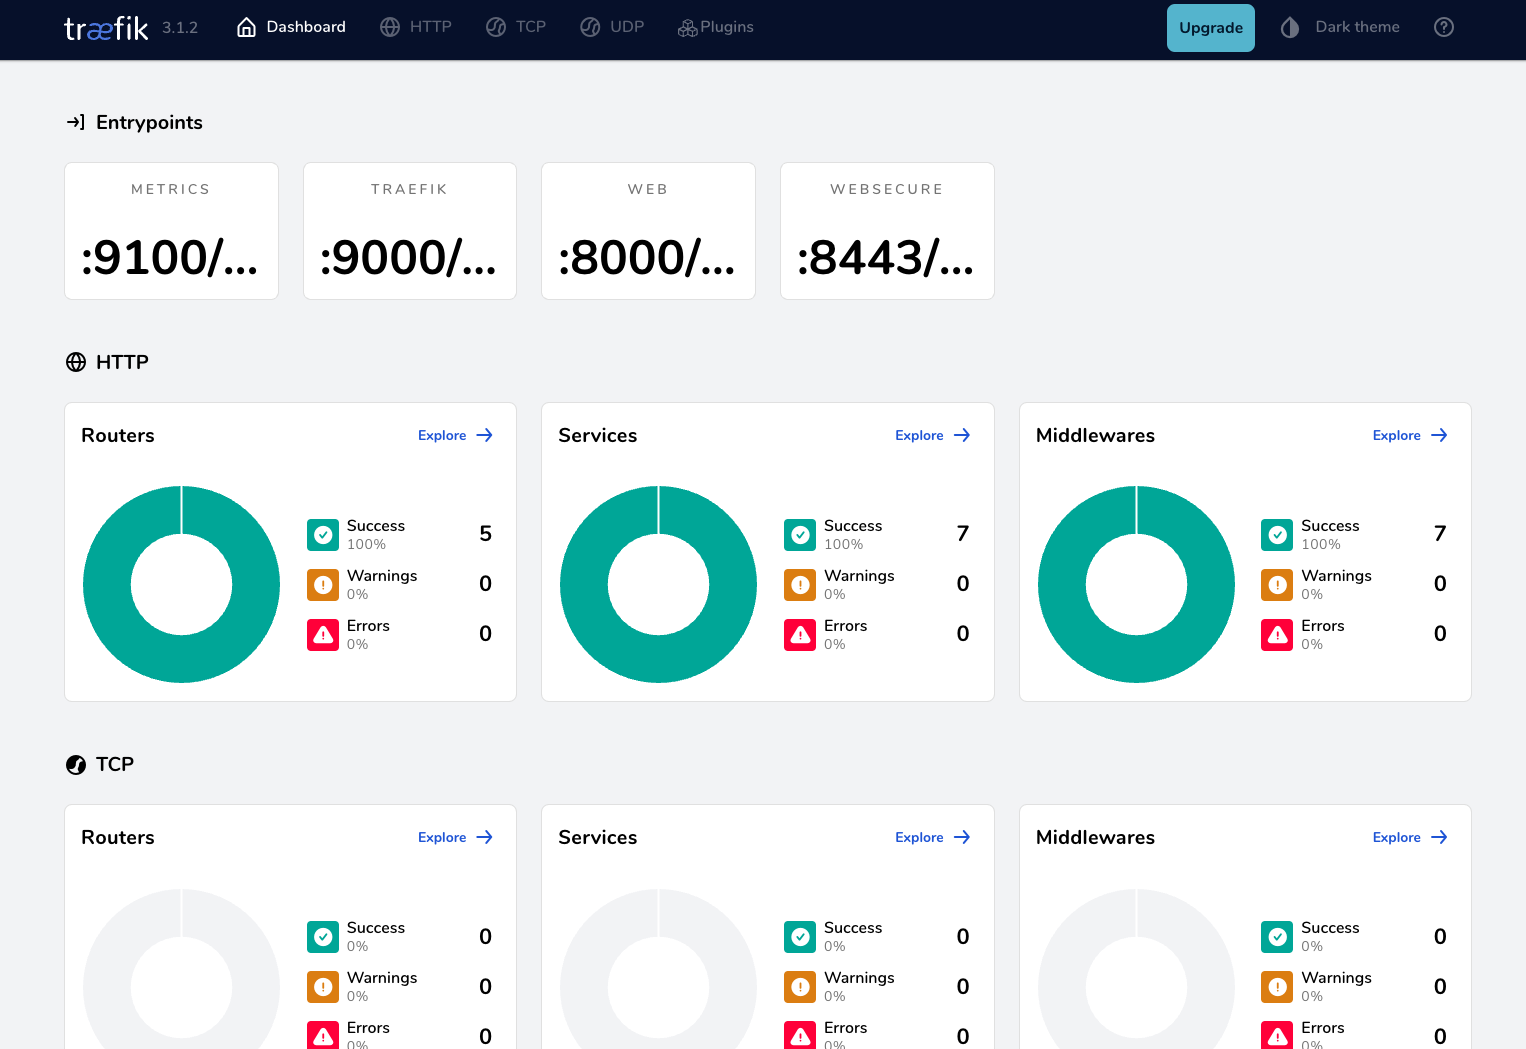Click the Dashboard home icon
The image size is (1526, 1049).
[x=246, y=27]
